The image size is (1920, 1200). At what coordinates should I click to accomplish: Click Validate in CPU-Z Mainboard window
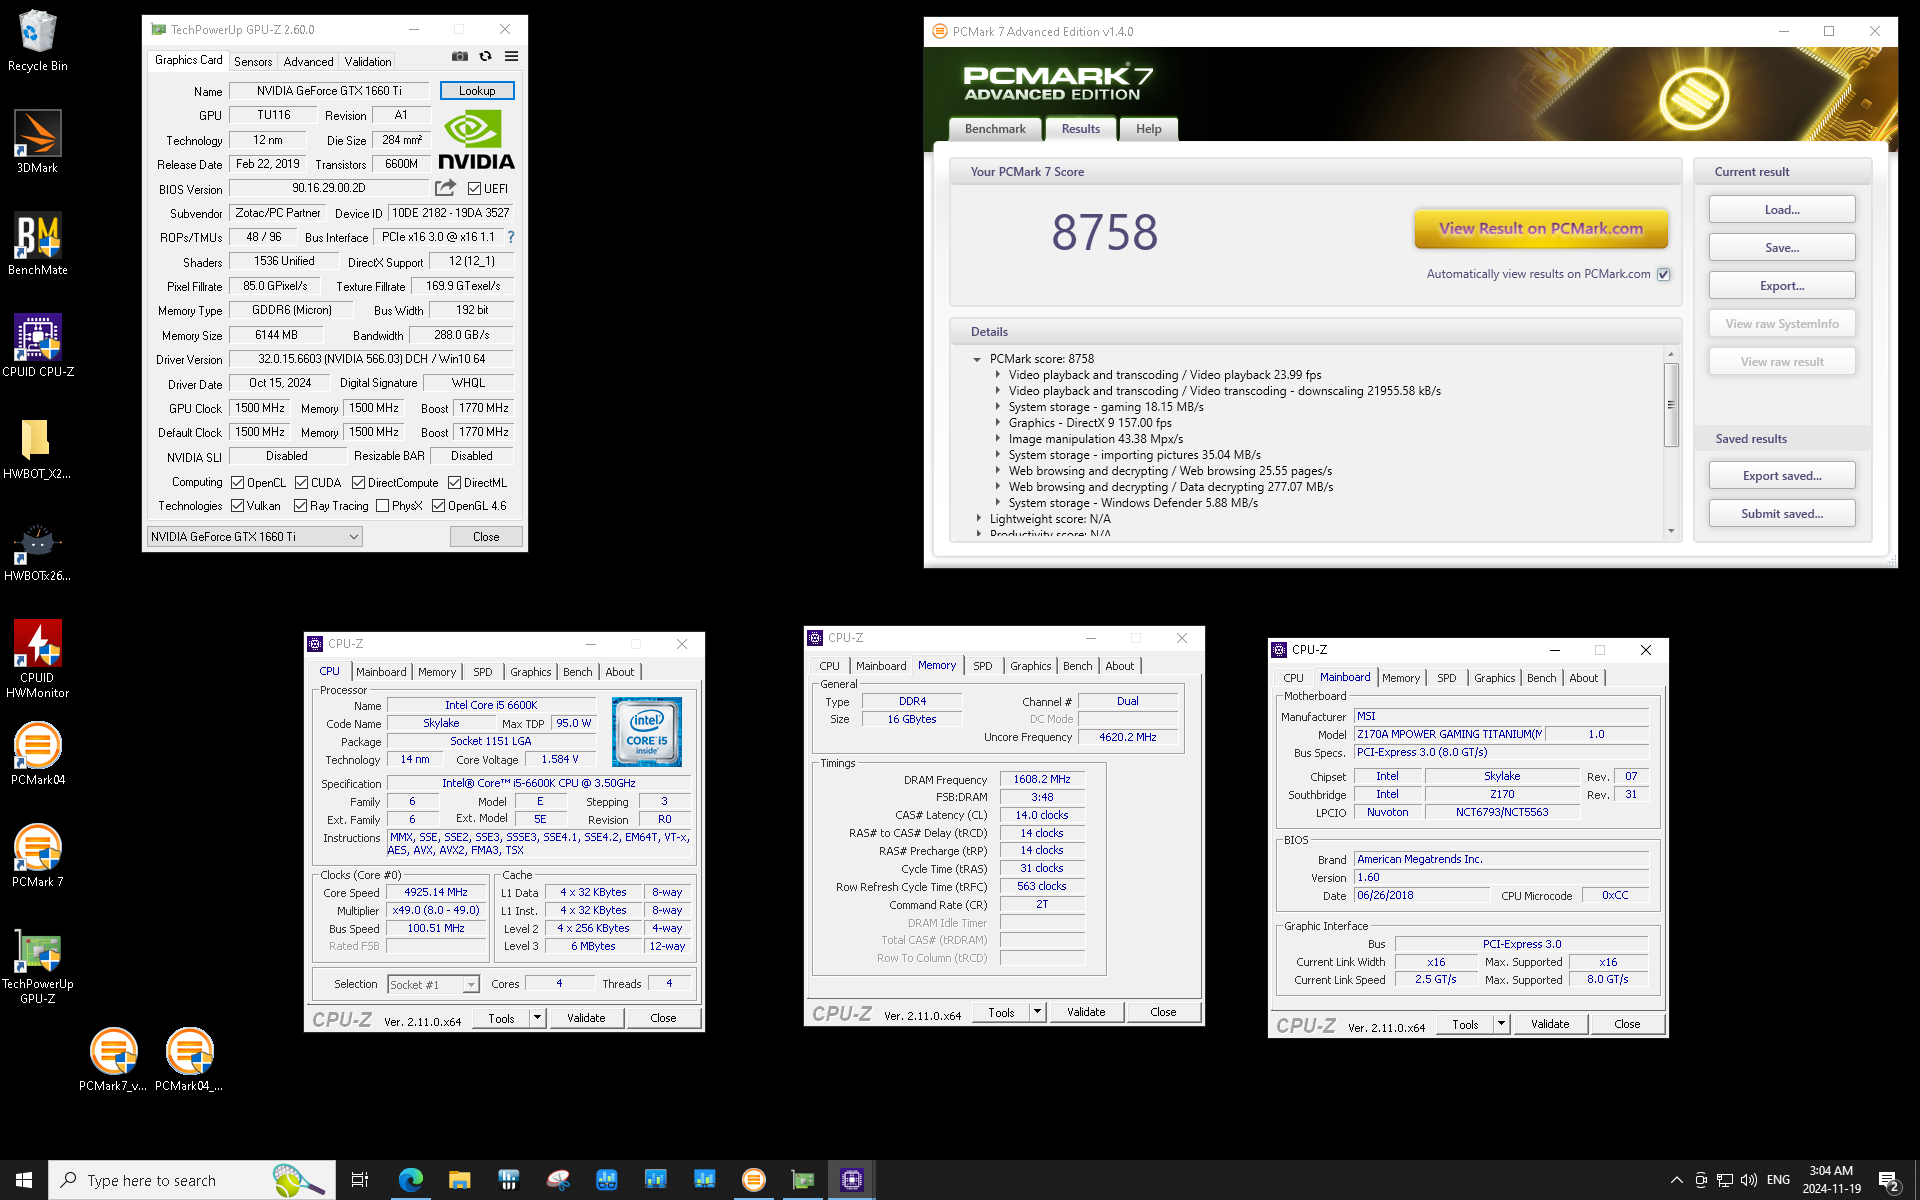[x=1550, y=1024]
